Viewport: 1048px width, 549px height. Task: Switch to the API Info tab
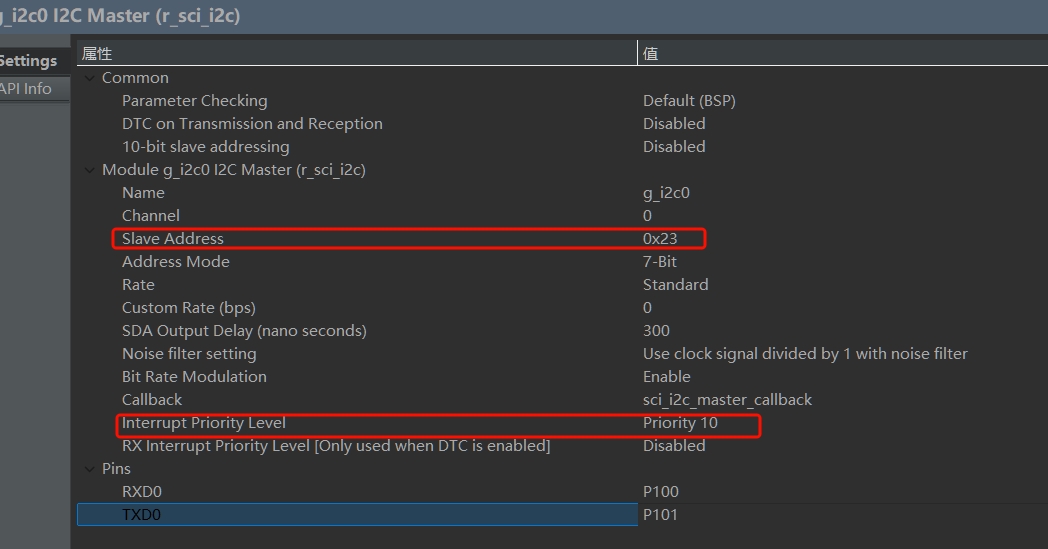click(26, 89)
